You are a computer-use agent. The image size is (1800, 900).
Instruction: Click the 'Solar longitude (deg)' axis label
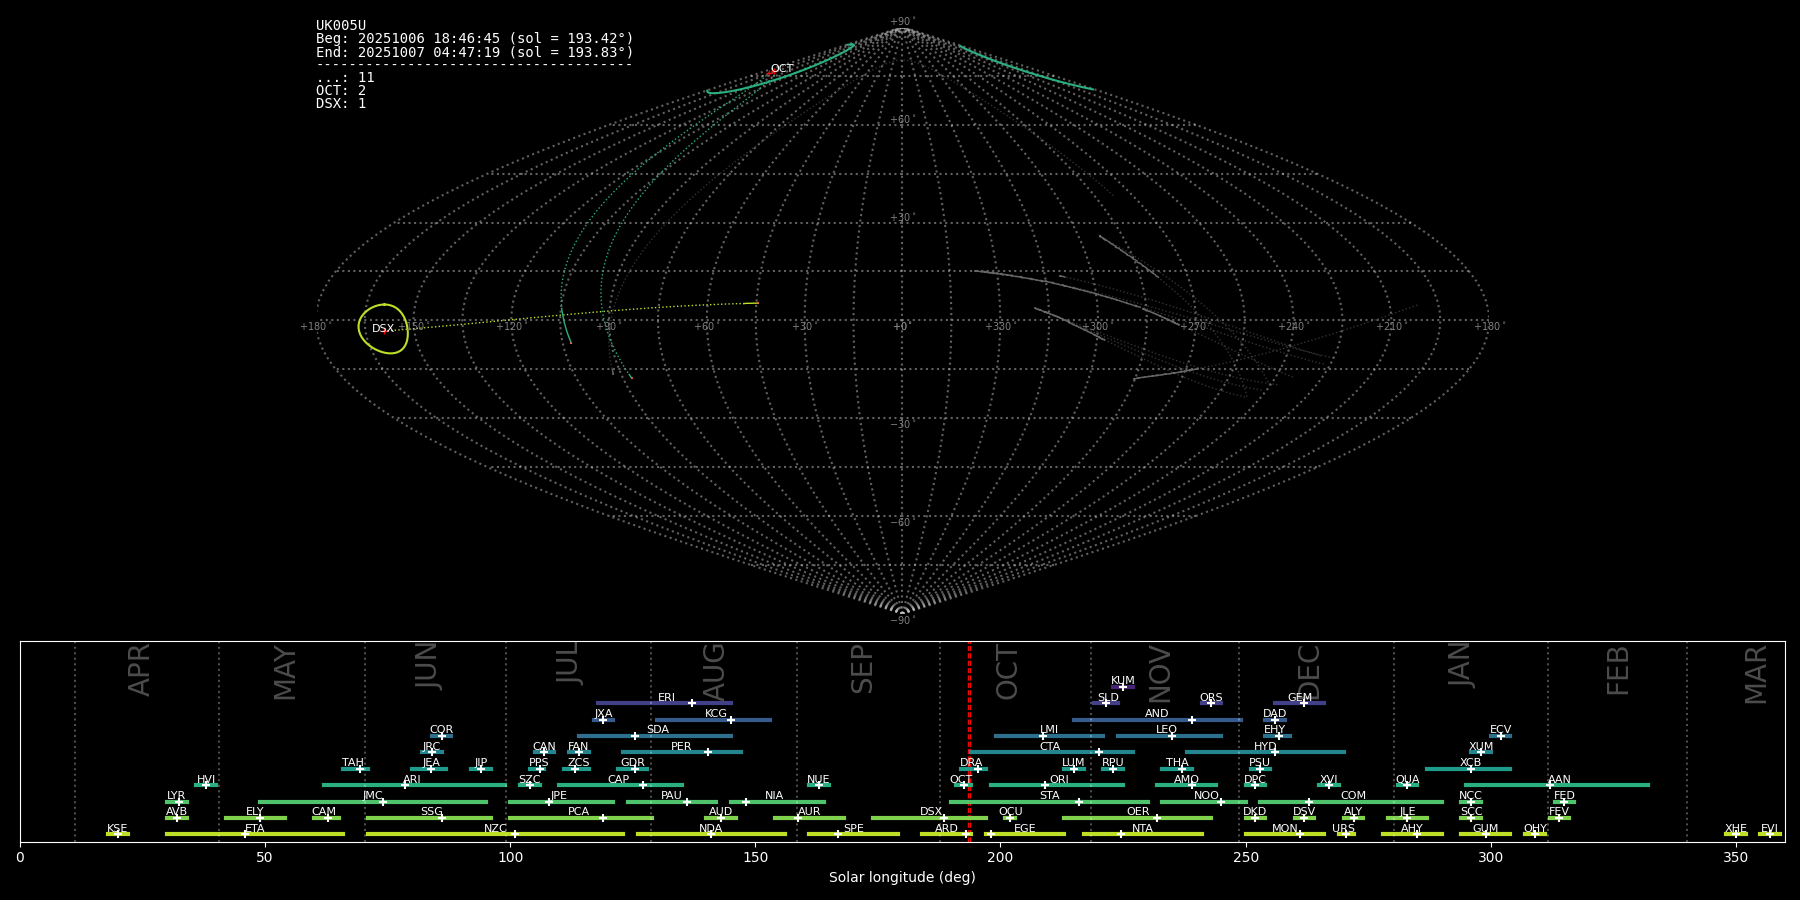[902, 878]
